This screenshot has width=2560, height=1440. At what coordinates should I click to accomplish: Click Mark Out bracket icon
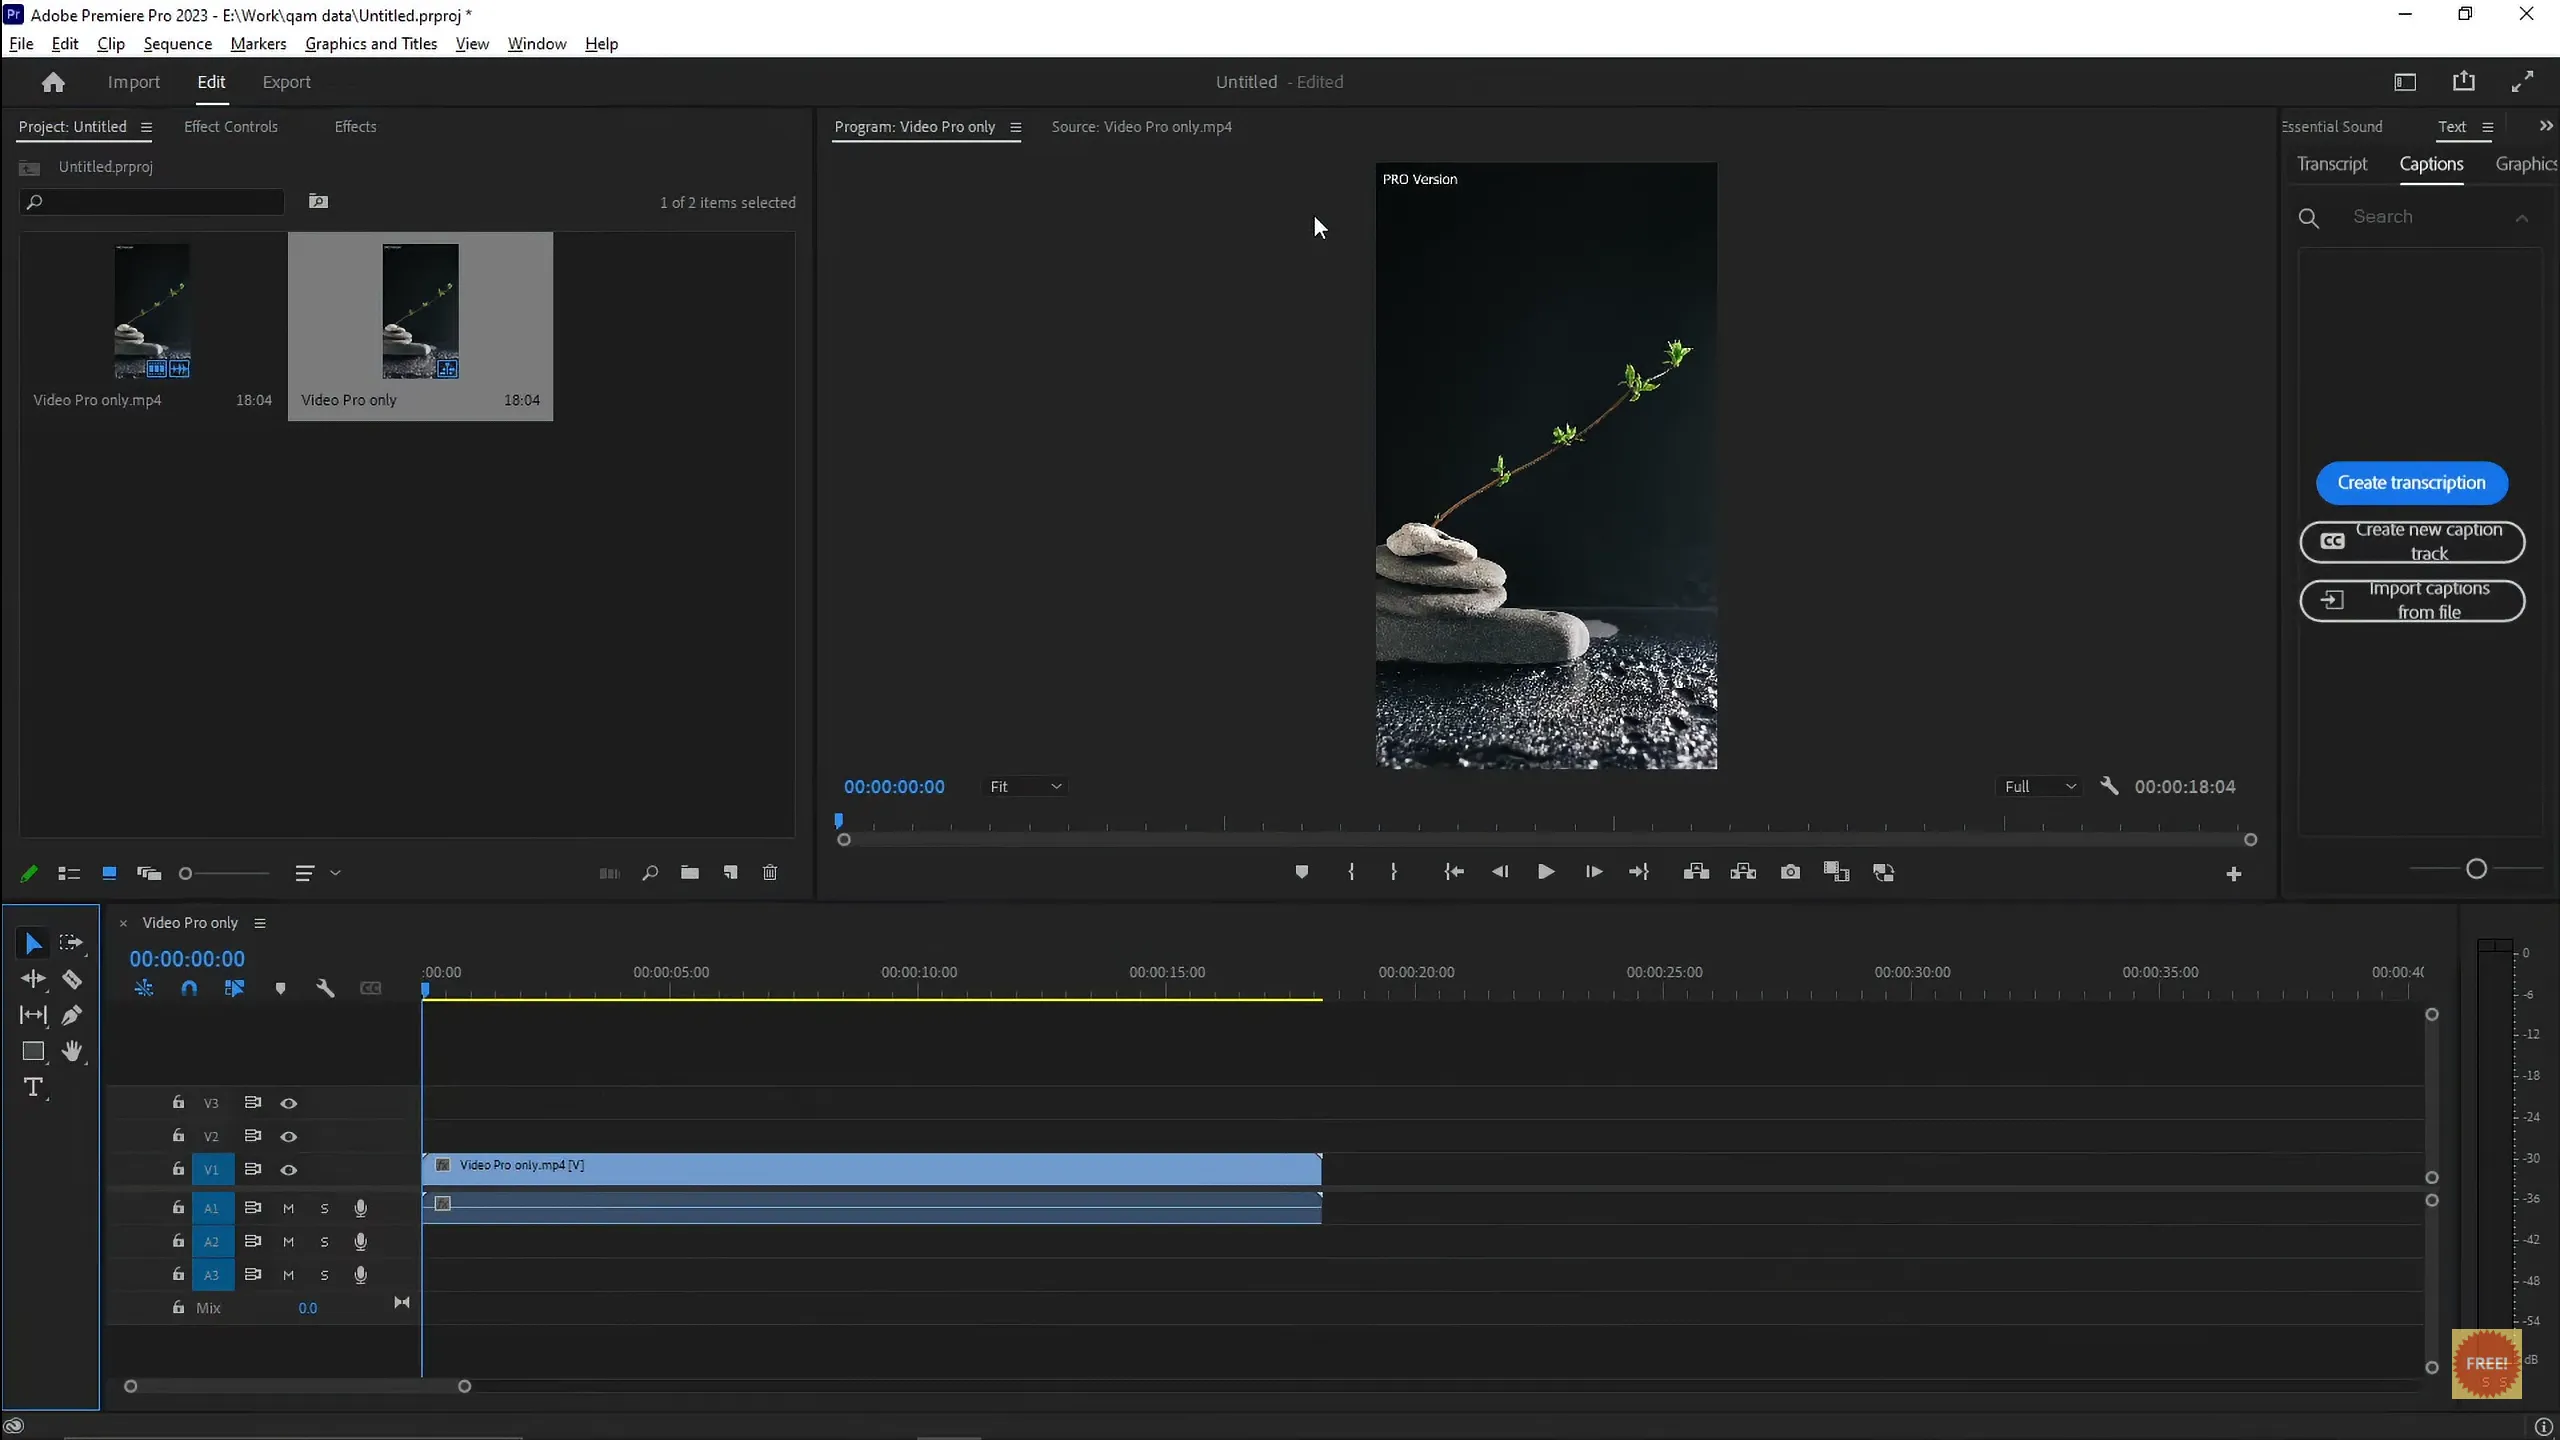click(x=1394, y=872)
